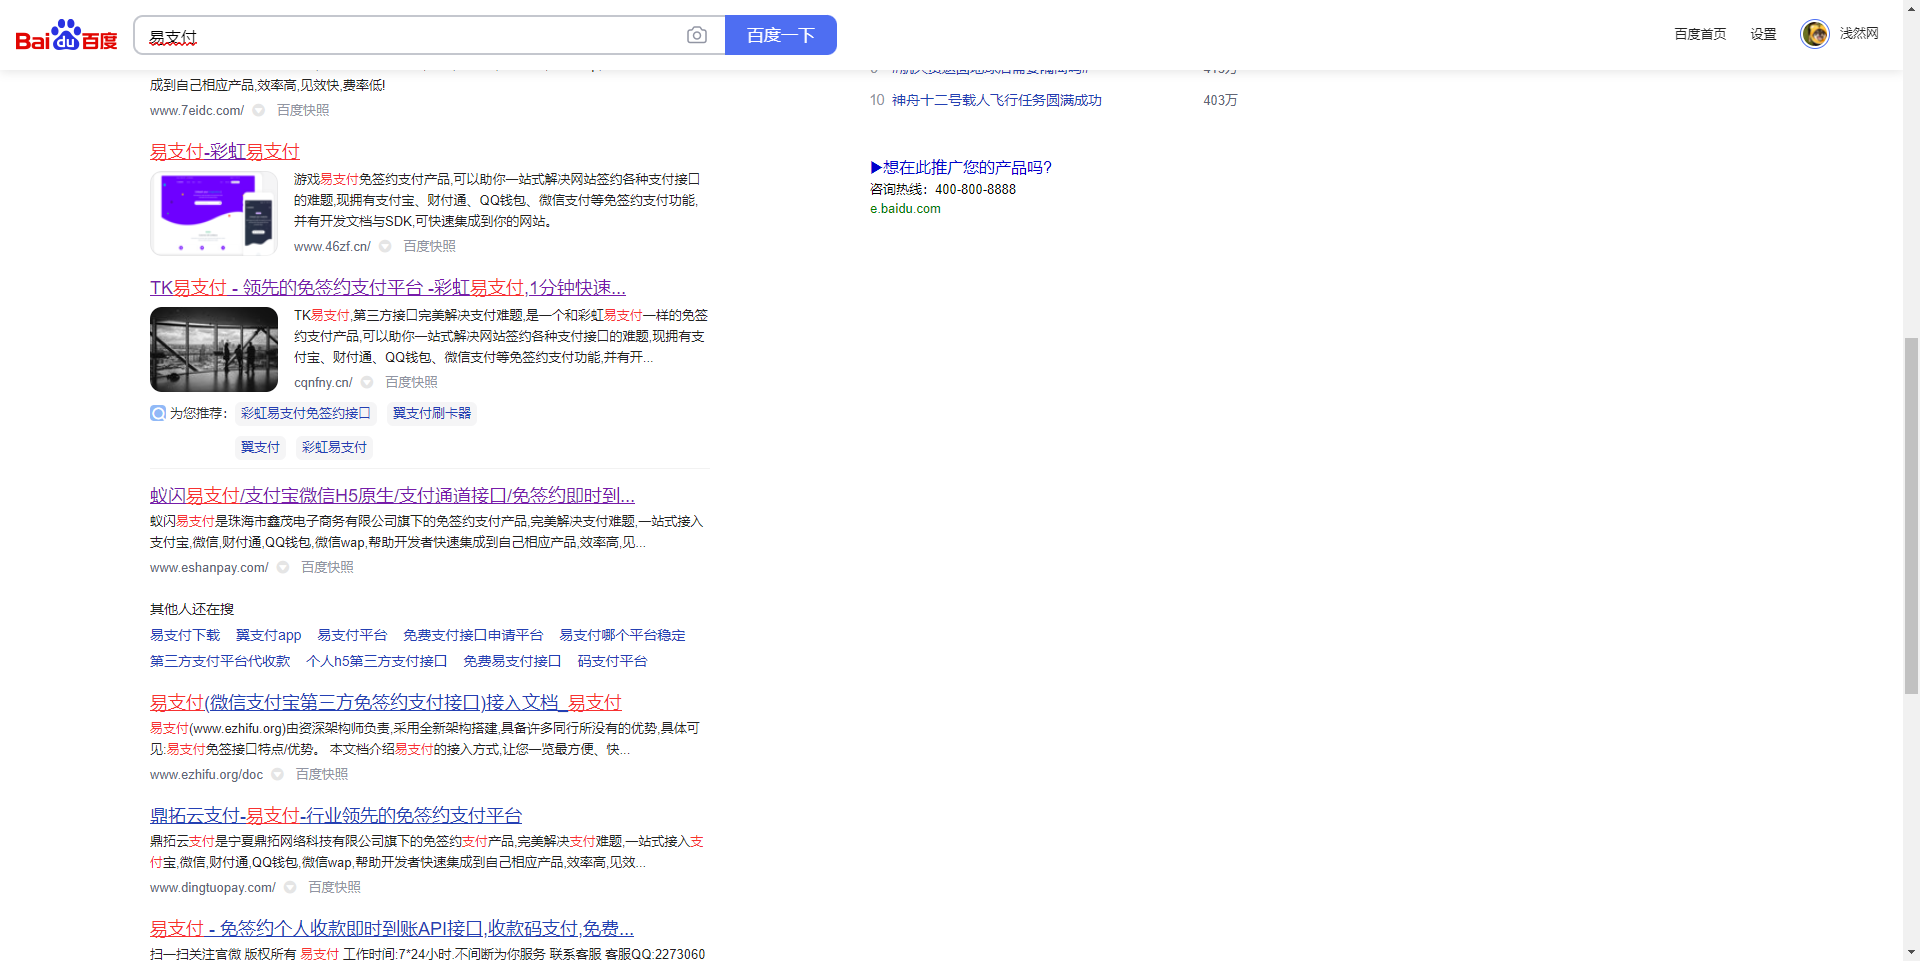Click the 百度一下 search button

[x=781, y=35]
